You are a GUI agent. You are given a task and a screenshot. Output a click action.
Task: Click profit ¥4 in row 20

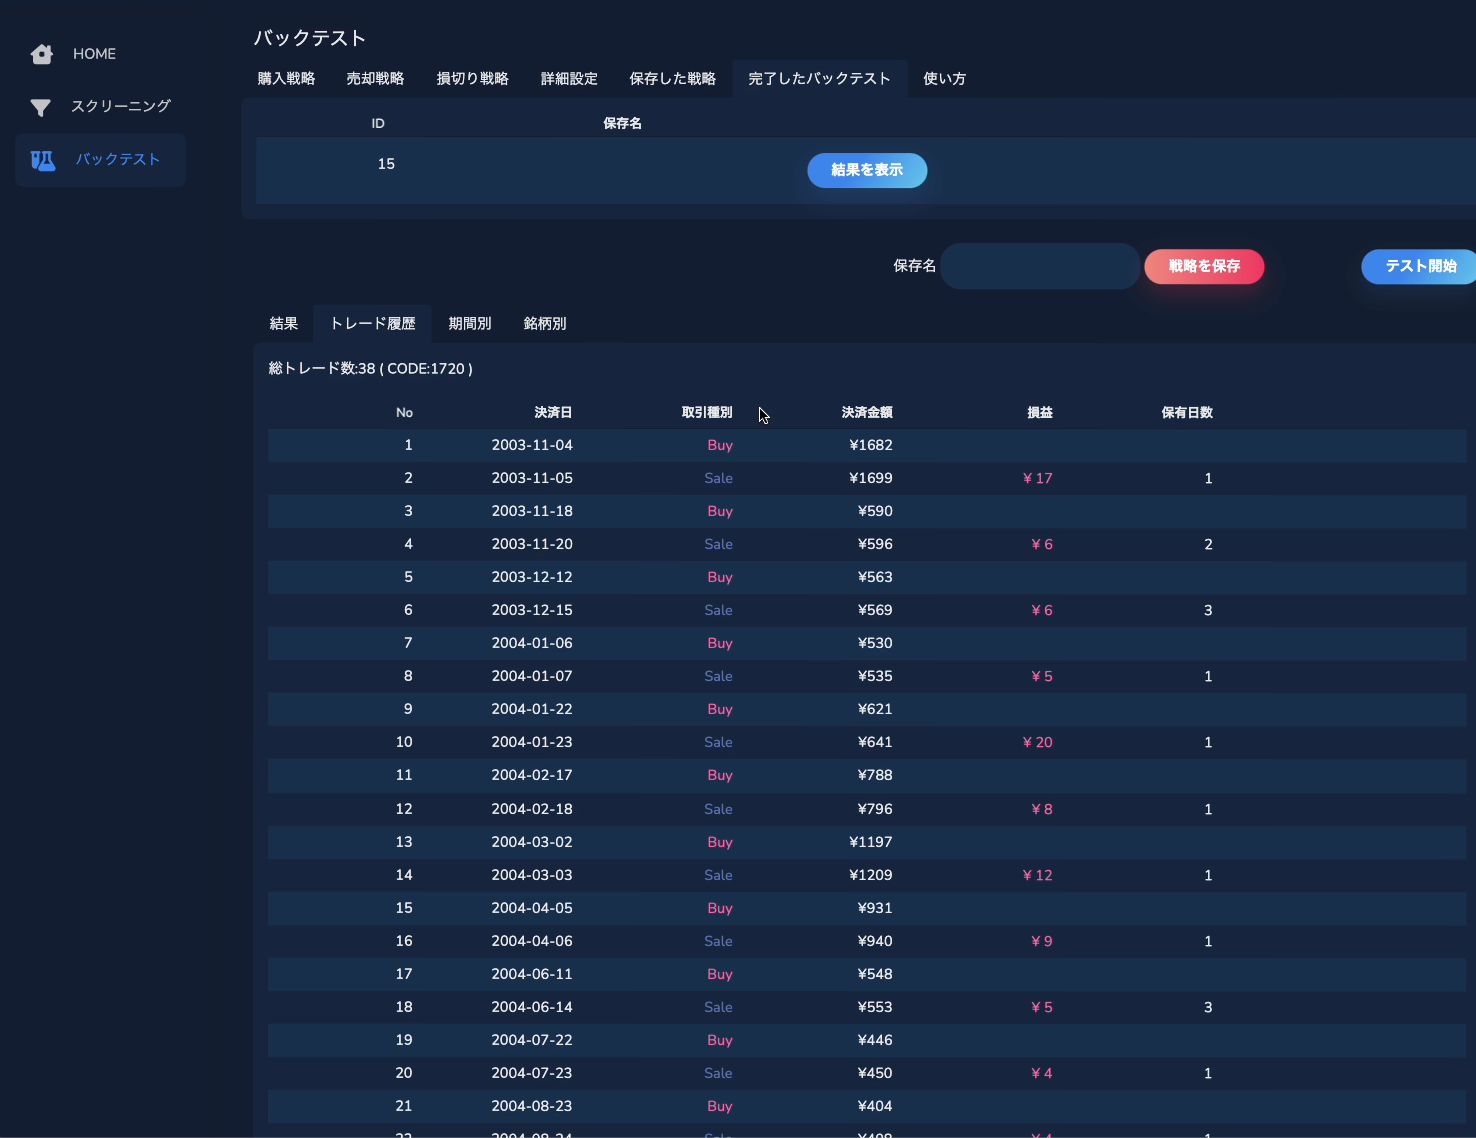coord(1041,1073)
